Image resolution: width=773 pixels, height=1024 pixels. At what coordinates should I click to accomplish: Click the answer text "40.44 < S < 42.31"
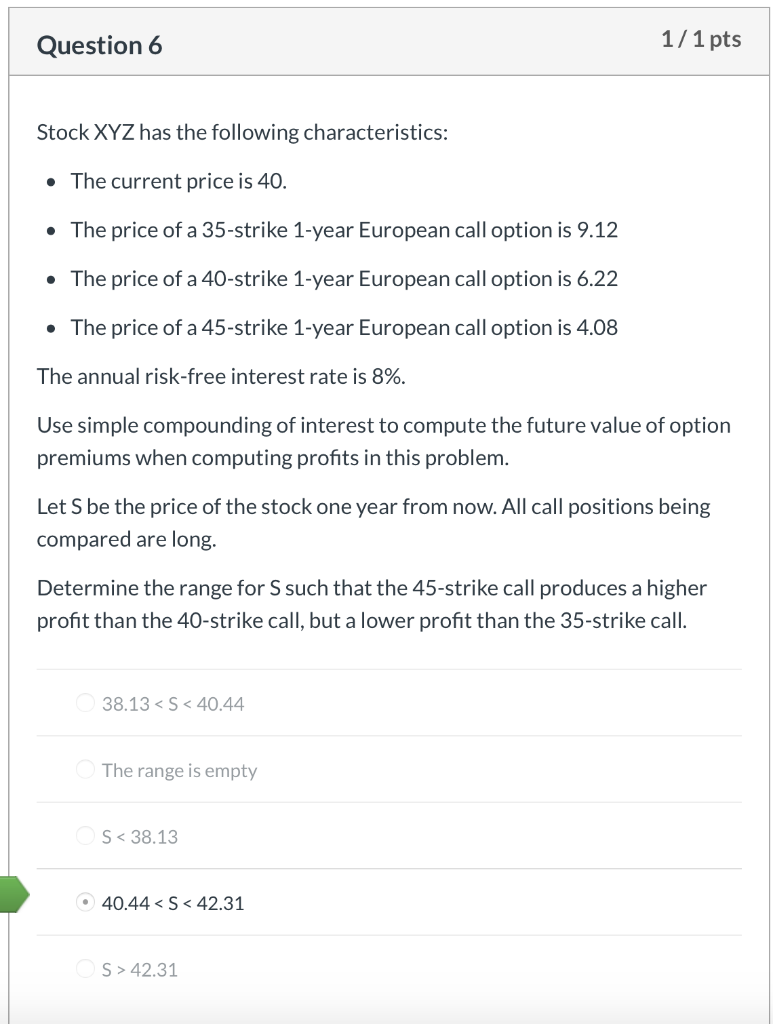pos(172,902)
